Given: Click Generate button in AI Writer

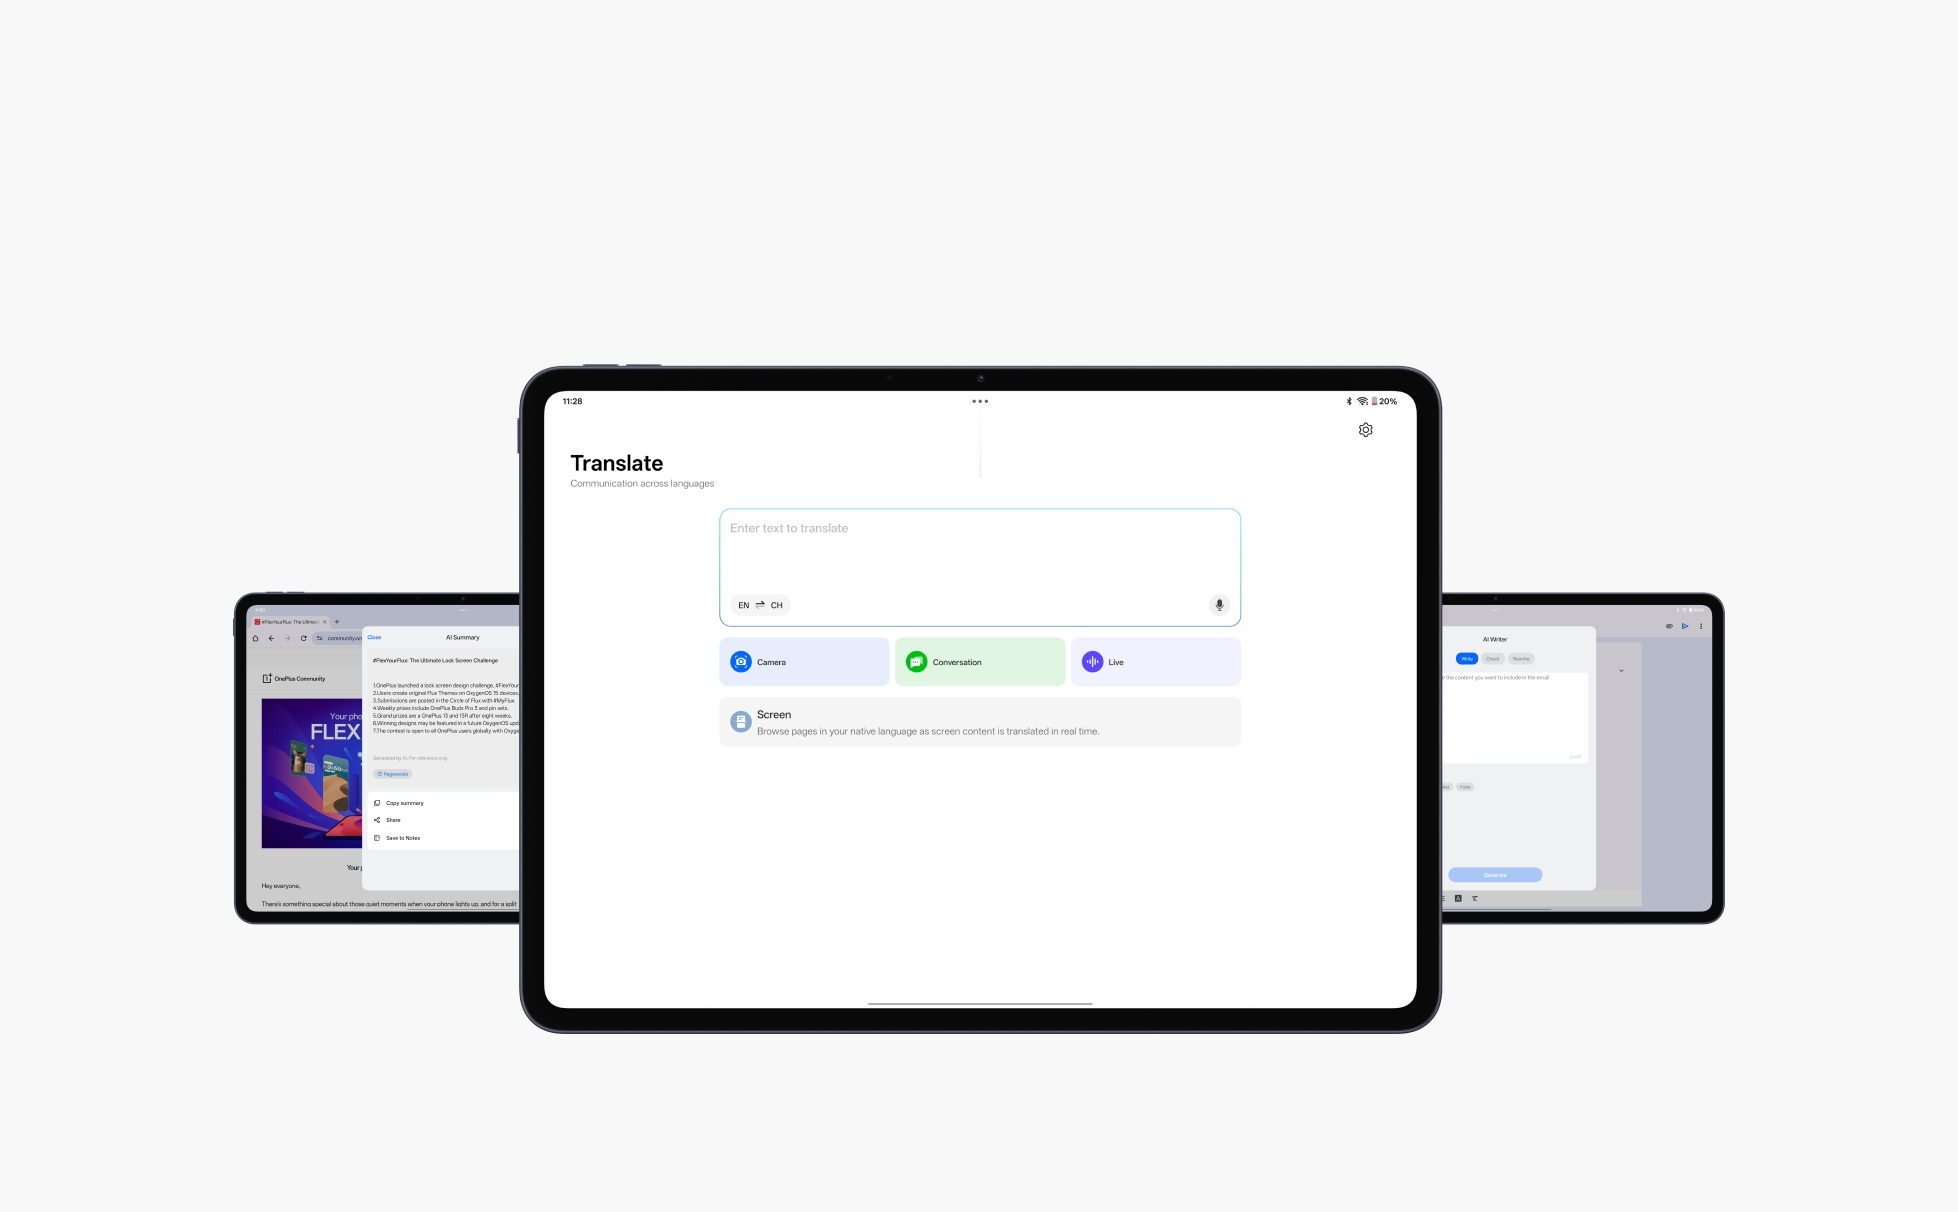Looking at the screenshot, I should click(1494, 875).
